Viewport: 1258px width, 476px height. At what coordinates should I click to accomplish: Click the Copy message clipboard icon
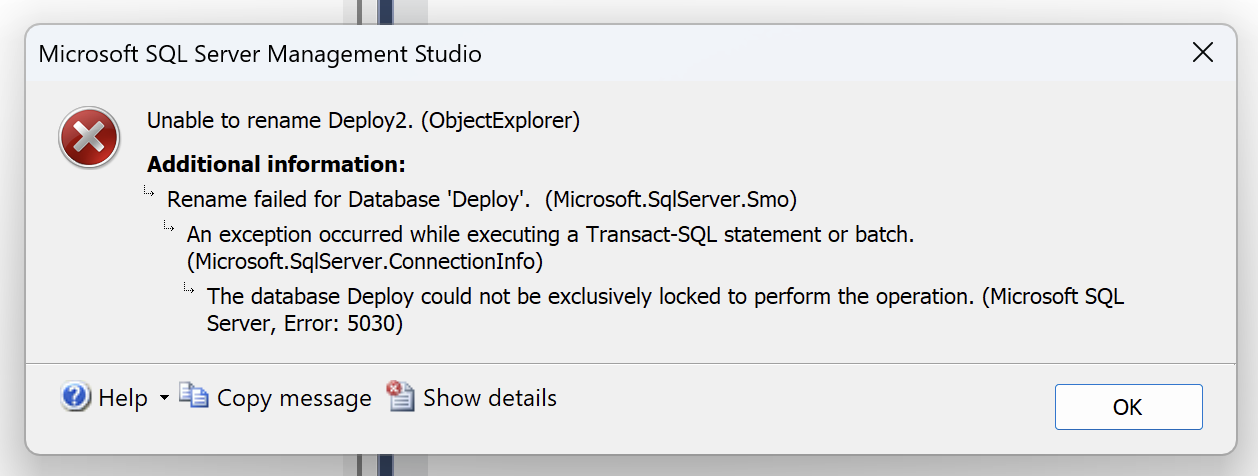pyautogui.click(x=194, y=396)
